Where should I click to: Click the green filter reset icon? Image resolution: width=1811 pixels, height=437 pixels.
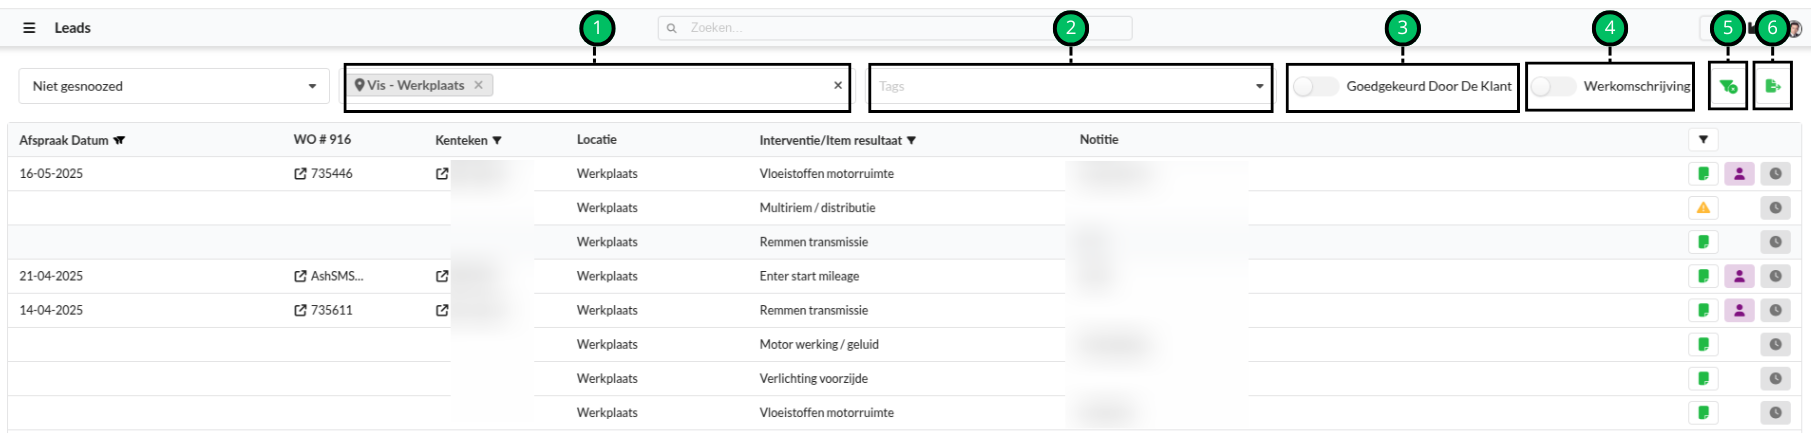pos(1727,86)
